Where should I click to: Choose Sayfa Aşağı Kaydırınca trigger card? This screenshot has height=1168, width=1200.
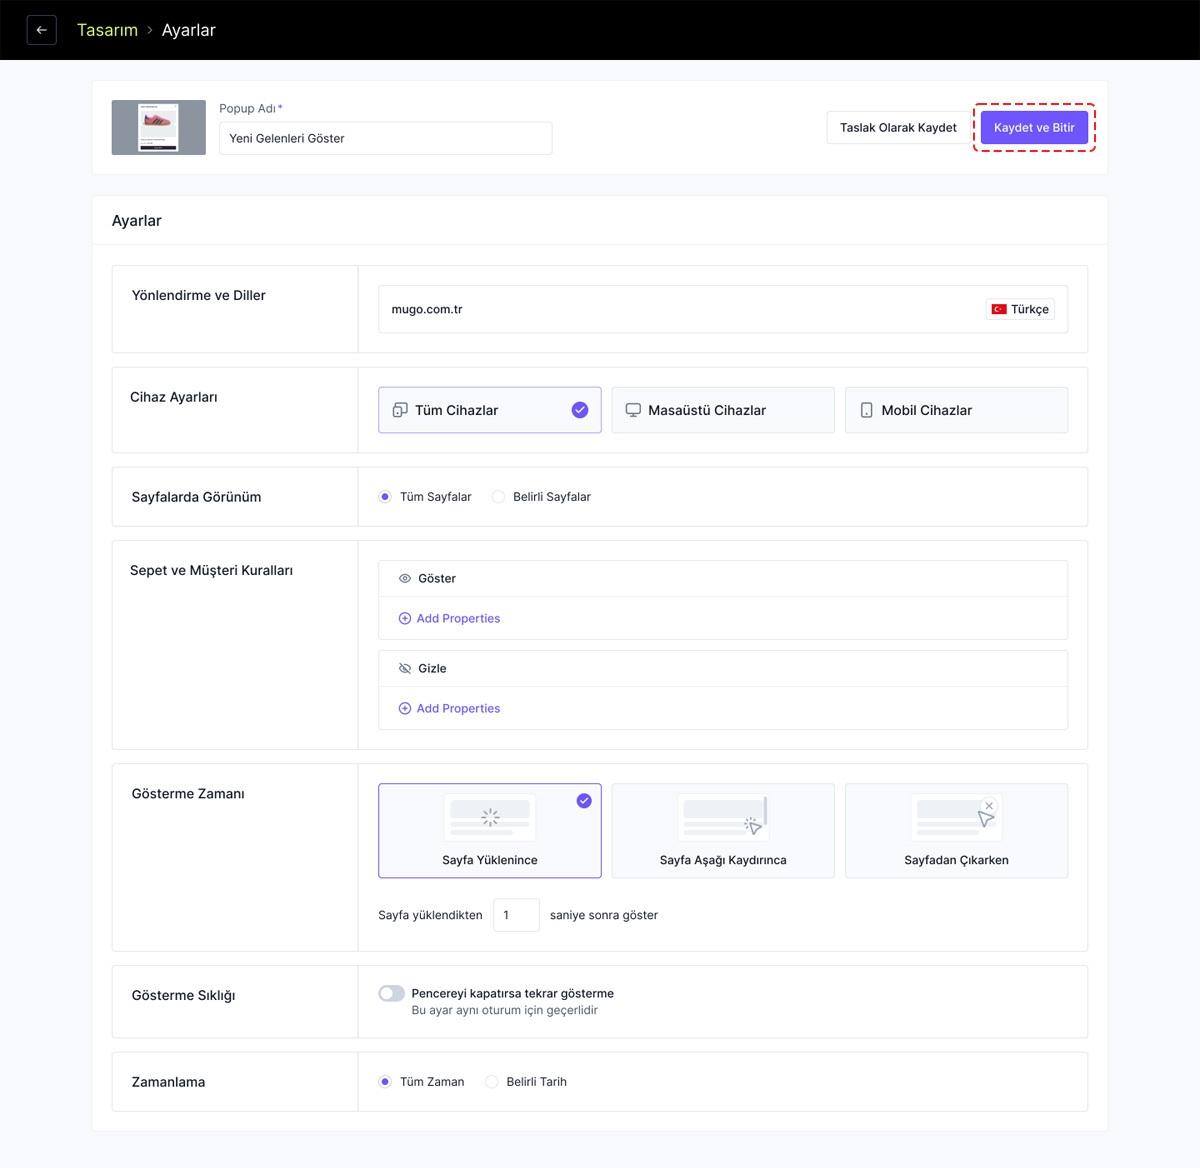[722, 831]
